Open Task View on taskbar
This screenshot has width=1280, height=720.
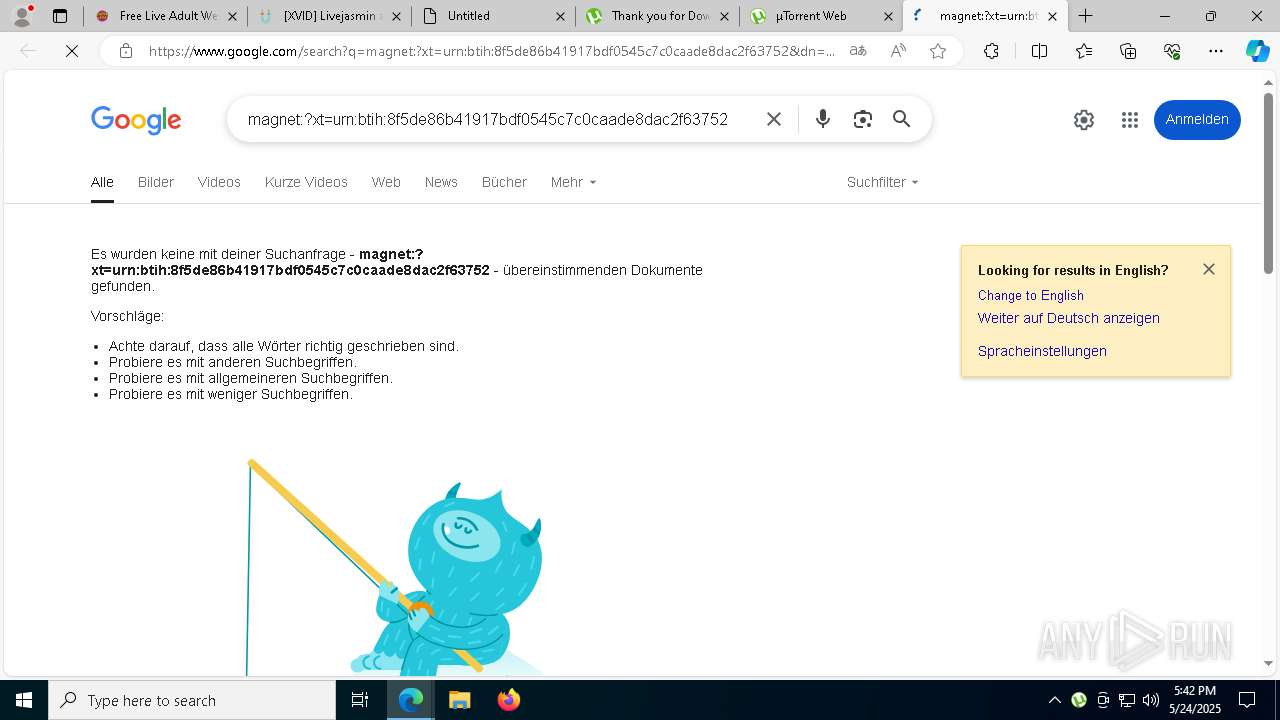tap(360, 700)
